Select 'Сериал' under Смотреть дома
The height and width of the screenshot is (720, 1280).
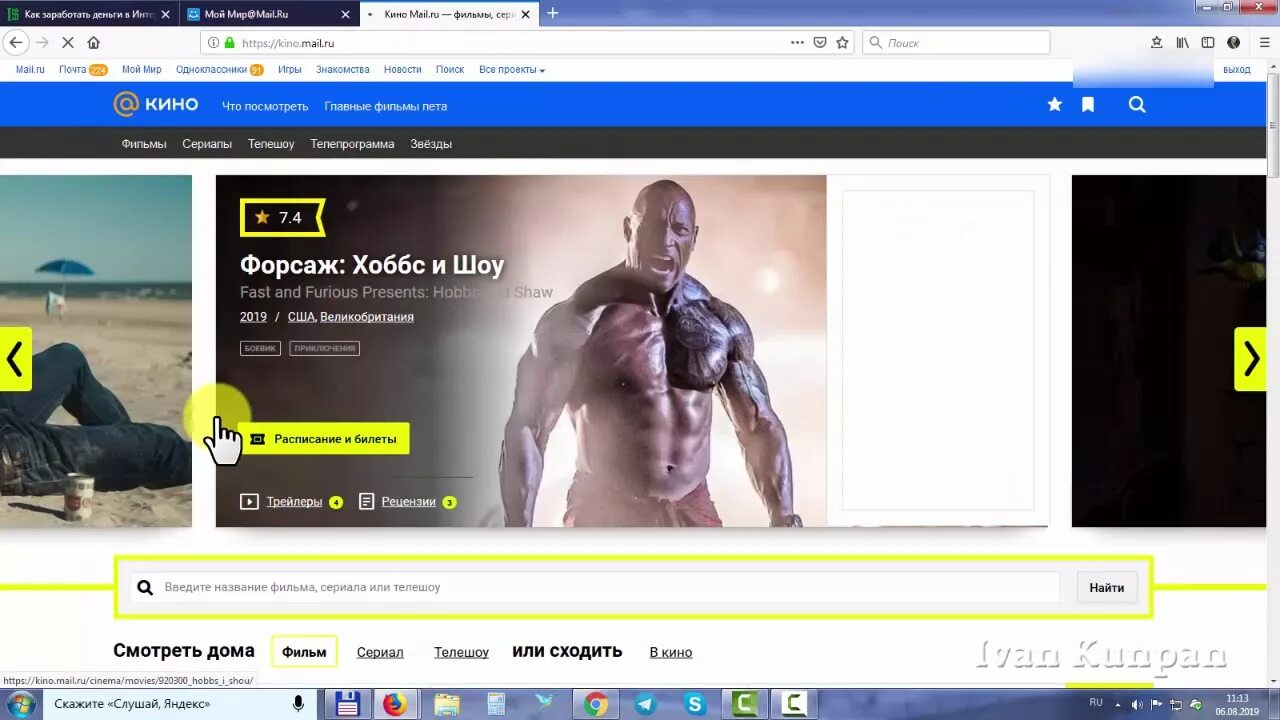tap(380, 652)
